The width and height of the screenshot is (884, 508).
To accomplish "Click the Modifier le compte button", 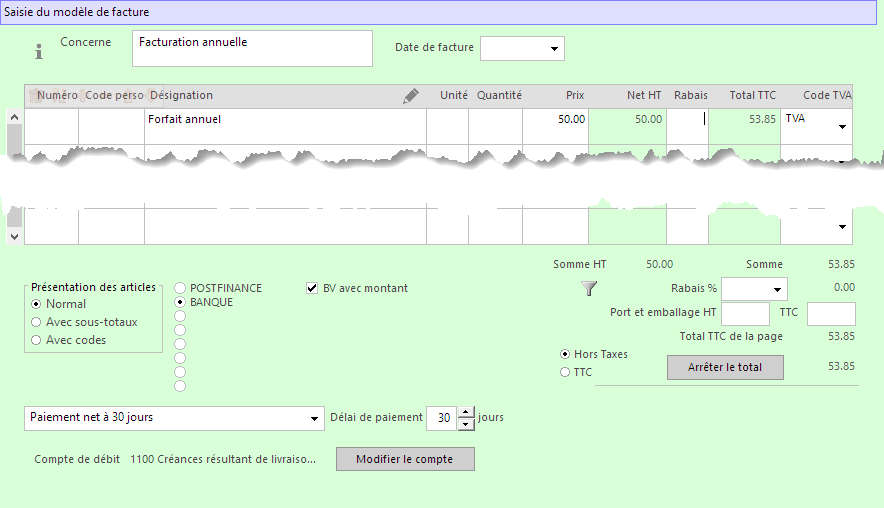I will pyautogui.click(x=405, y=459).
